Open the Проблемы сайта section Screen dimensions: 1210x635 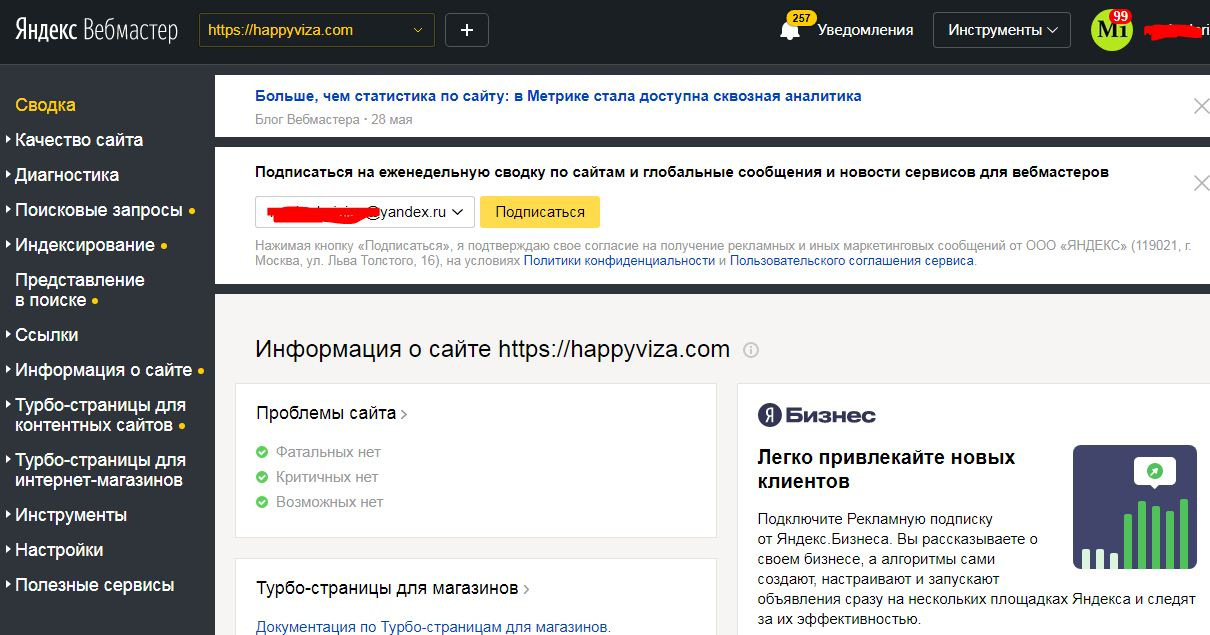coord(331,413)
